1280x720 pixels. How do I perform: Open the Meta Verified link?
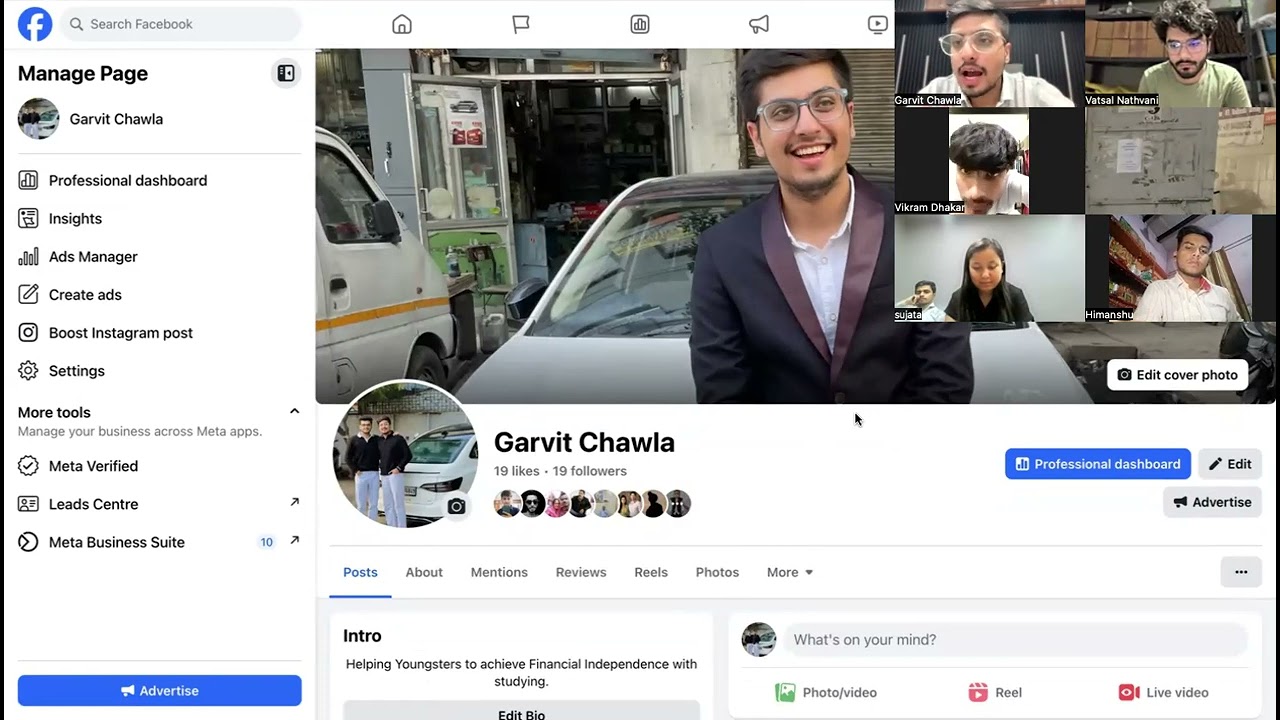coord(93,466)
